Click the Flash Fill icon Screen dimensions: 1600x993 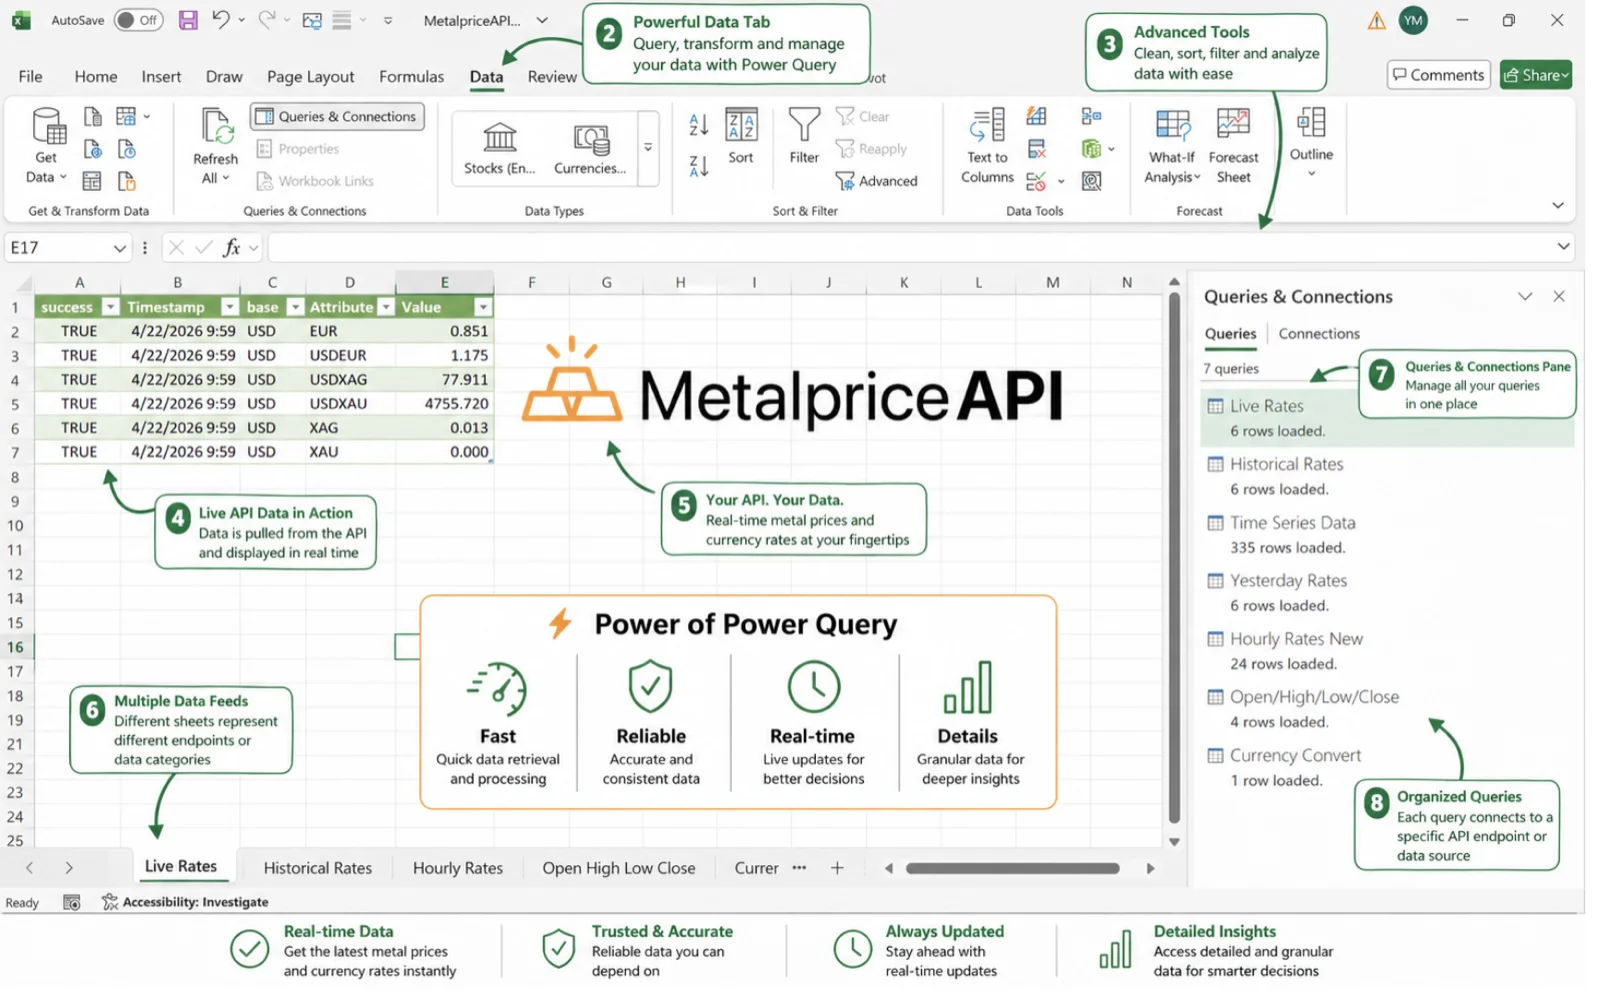coord(1037,117)
